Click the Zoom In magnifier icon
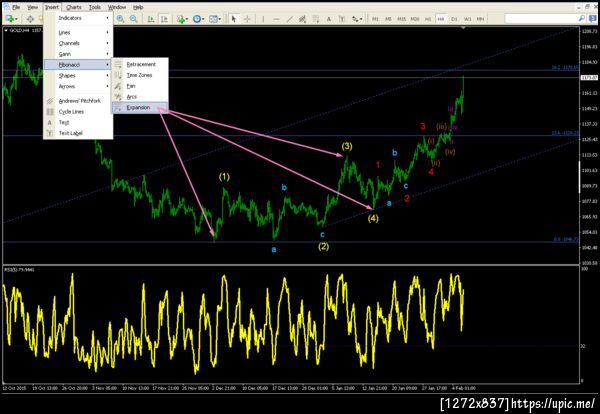This screenshot has height=414, width=600. coord(121,19)
